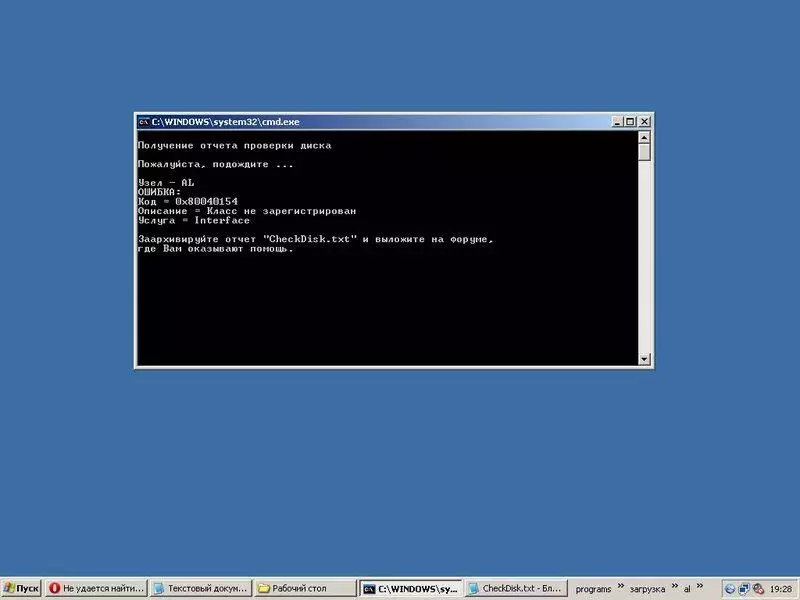Viewport: 800px width, 600px height.
Task: Select the C:\WINDOWS\sy... cmd taskbar button
Action: tap(410, 588)
